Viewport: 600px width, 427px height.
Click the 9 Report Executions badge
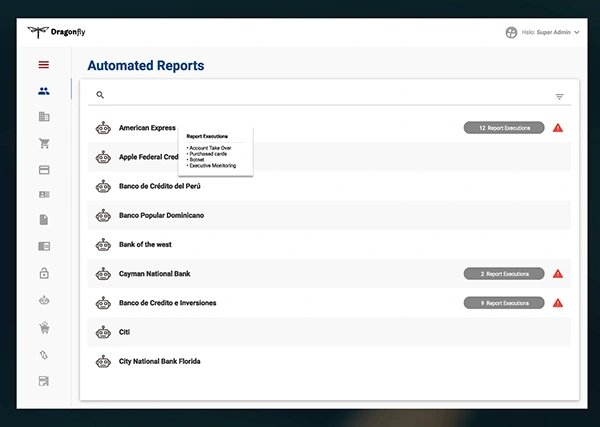504,303
